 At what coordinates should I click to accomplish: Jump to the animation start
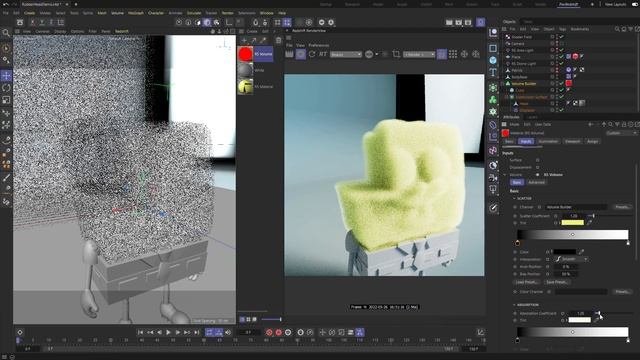(140, 332)
